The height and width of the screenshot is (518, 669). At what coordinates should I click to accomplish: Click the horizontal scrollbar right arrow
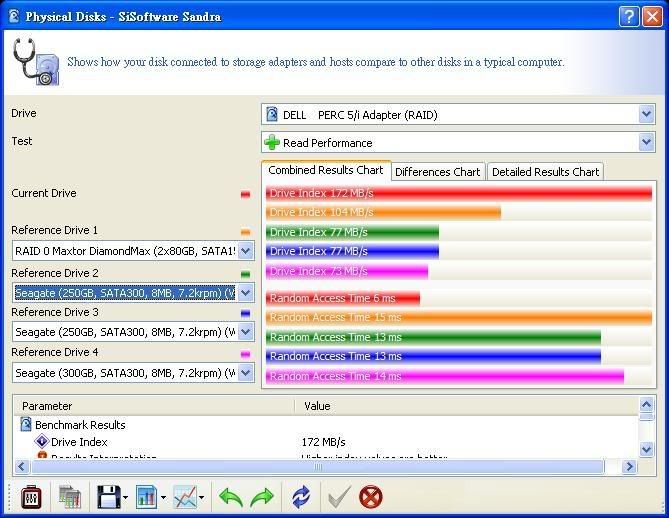[629, 466]
